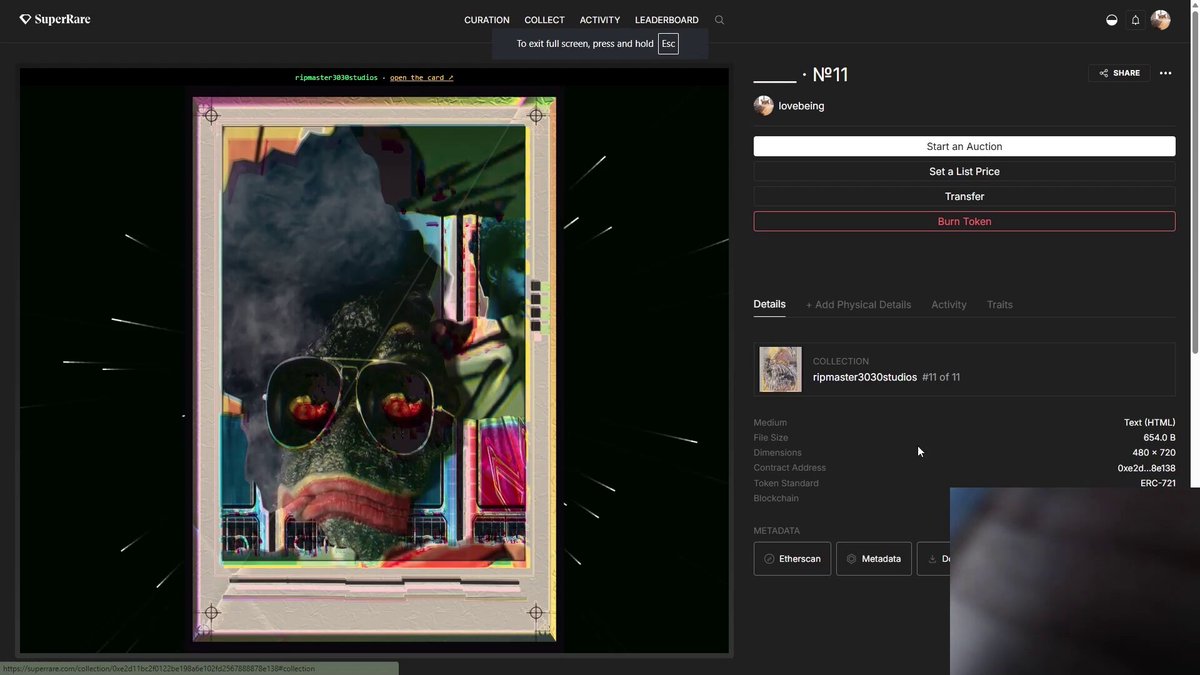This screenshot has width=1200, height=675.
Task: Switch to + Add Physical Details tab
Action: pyautogui.click(x=858, y=304)
